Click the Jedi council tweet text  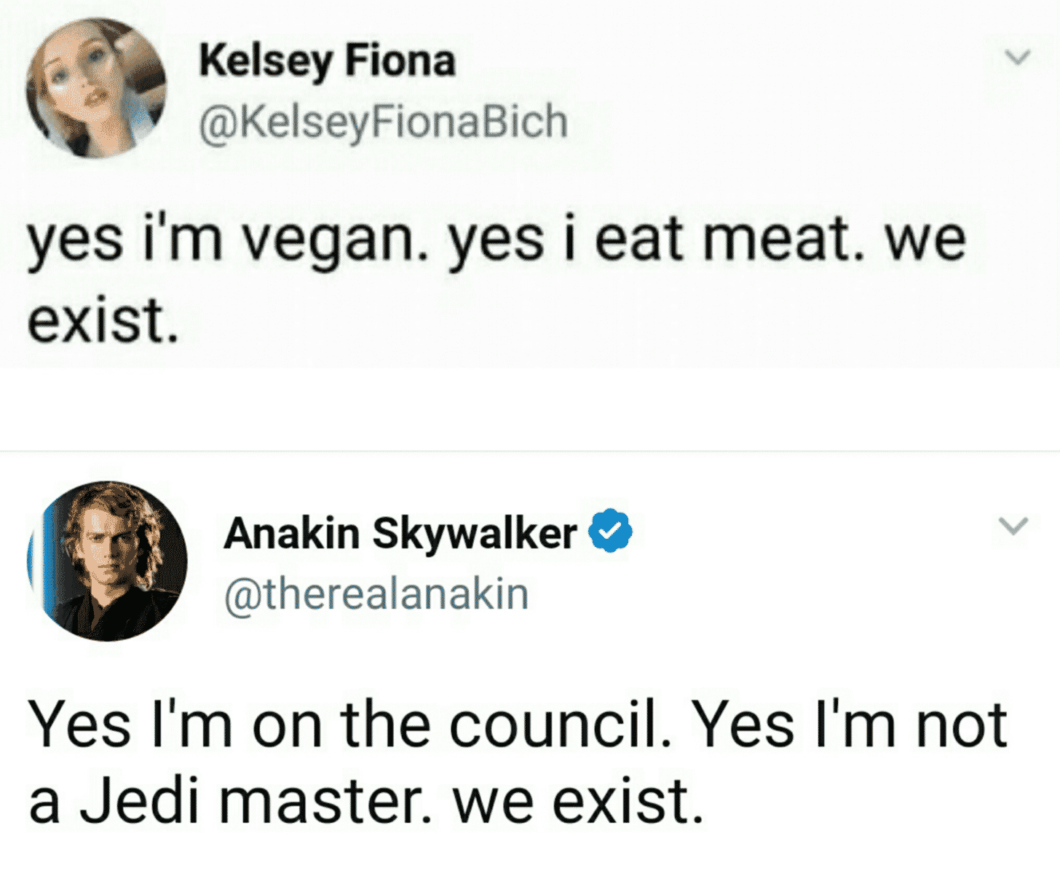pos(520,758)
